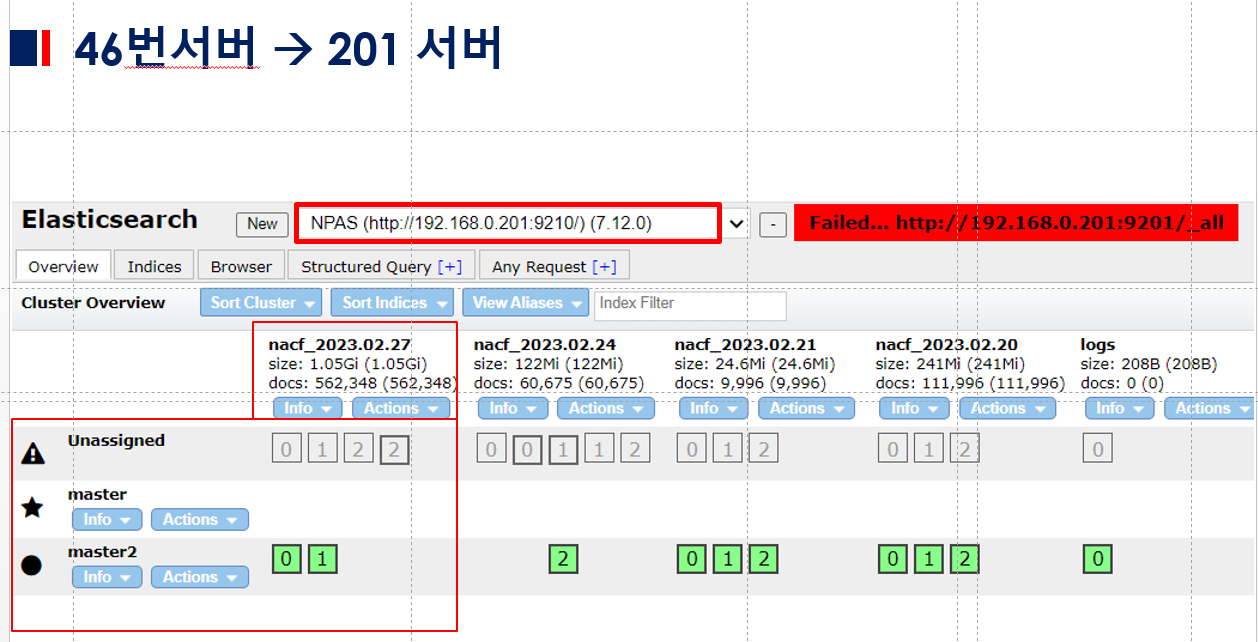The image size is (1258, 642).
Task: Select master2 green shard 2 of nacf_2023.02.20
Action: tap(965, 558)
